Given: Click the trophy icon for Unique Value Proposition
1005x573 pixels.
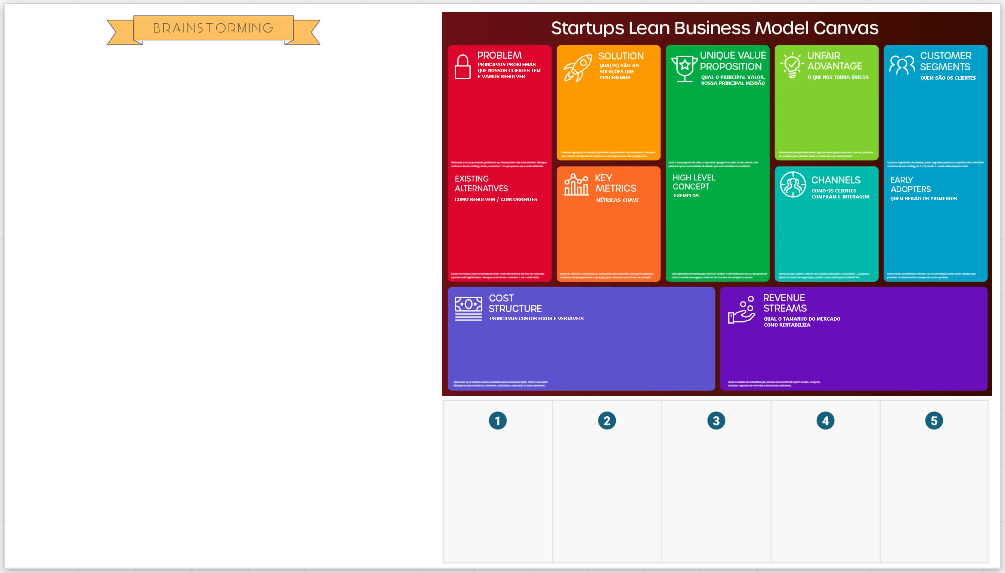Looking at the screenshot, I should 684,66.
